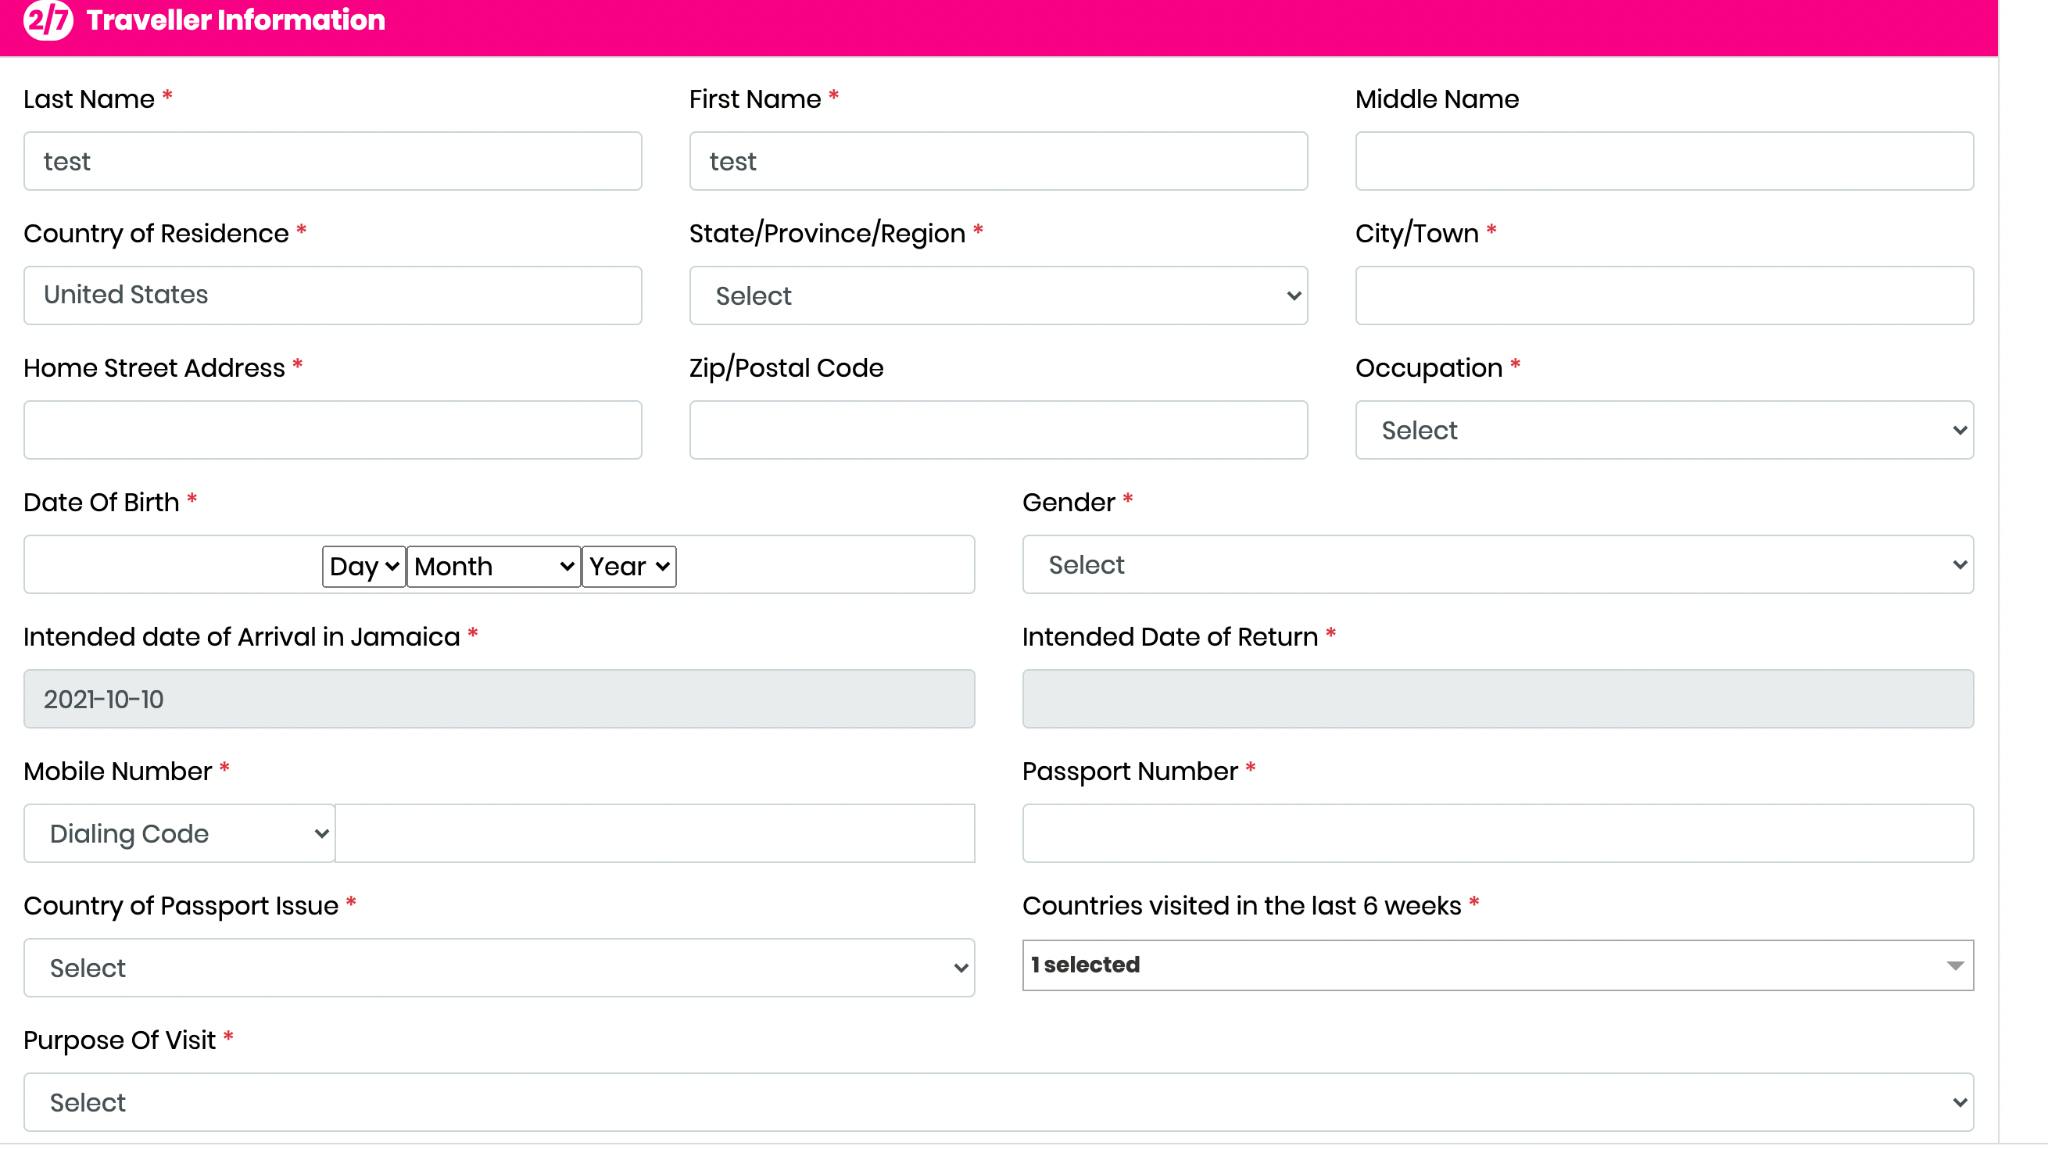Screen dimensions: 2048x1149
Task: Click the Purpose Of Visit label
Action: (120, 1040)
